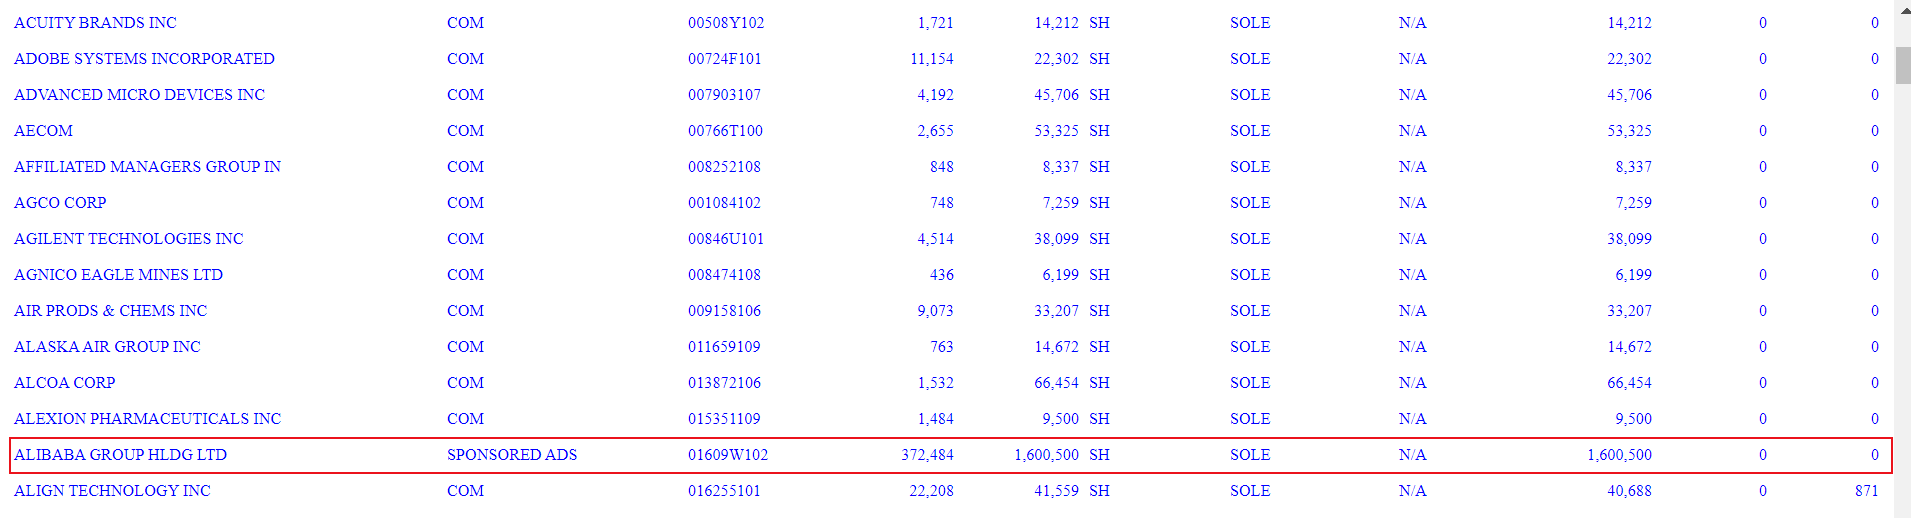1911x518 pixels.
Task: Click the vertical scrollbar thumb
Action: point(1902,66)
